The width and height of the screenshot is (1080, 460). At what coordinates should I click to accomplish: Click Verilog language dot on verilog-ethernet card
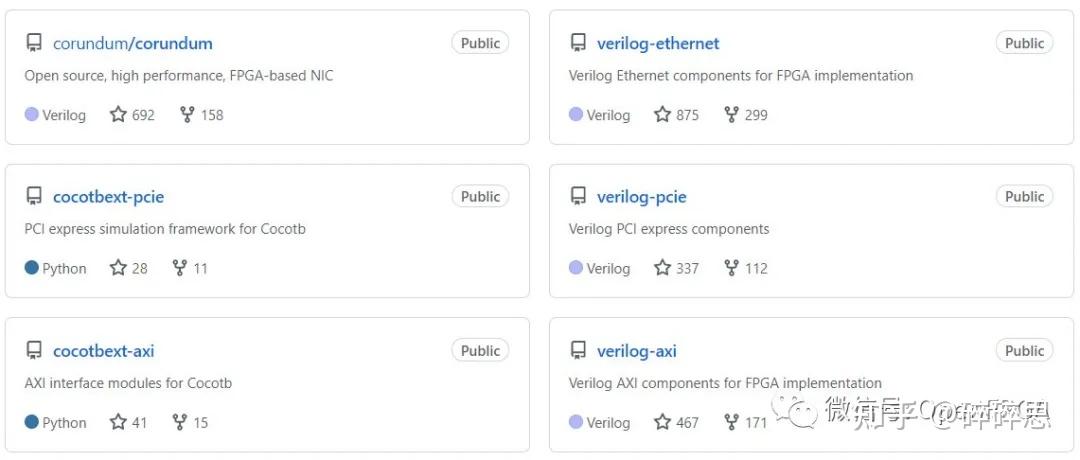(x=575, y=114)
